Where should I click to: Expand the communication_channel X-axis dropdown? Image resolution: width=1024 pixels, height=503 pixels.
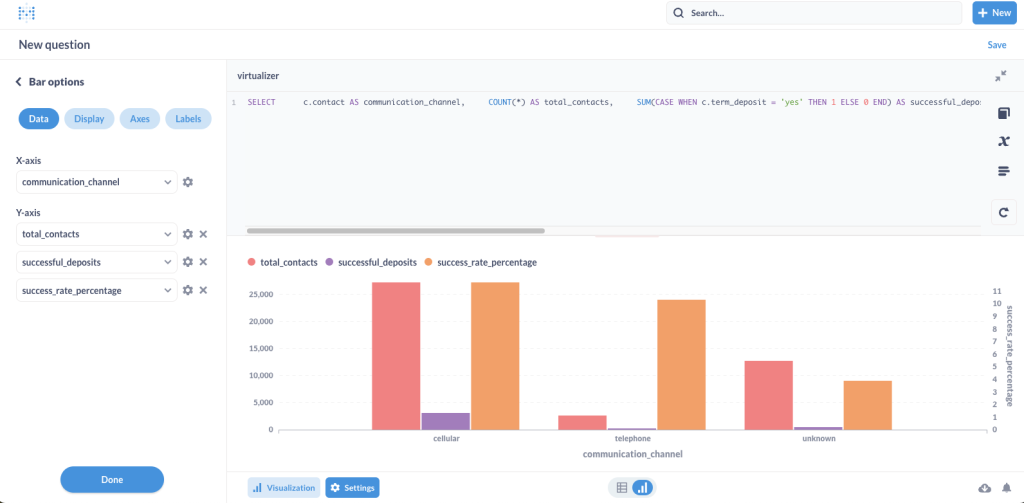(x=167, y=182)
